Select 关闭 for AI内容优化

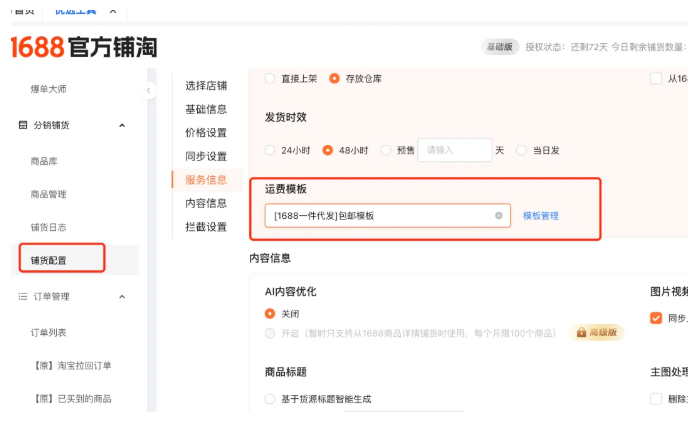pos(270,313)
